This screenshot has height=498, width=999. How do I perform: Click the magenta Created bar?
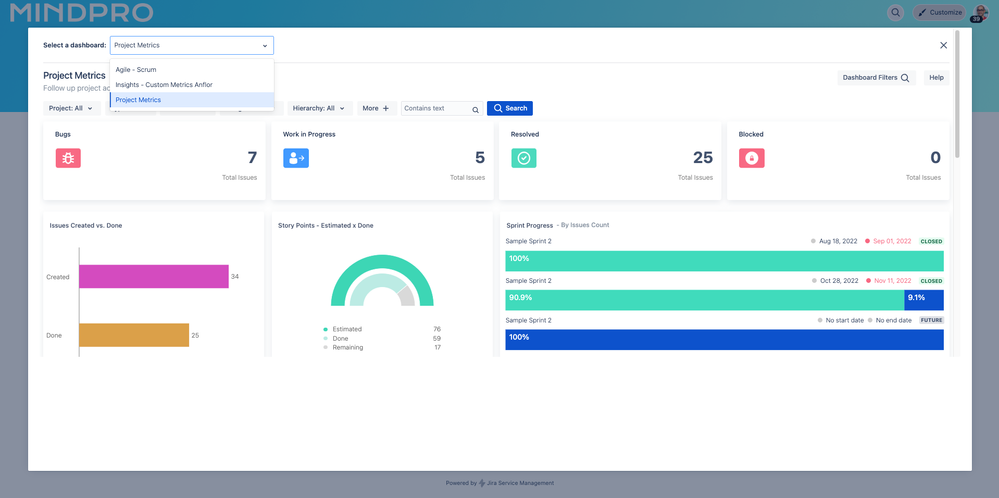[154, 276]
